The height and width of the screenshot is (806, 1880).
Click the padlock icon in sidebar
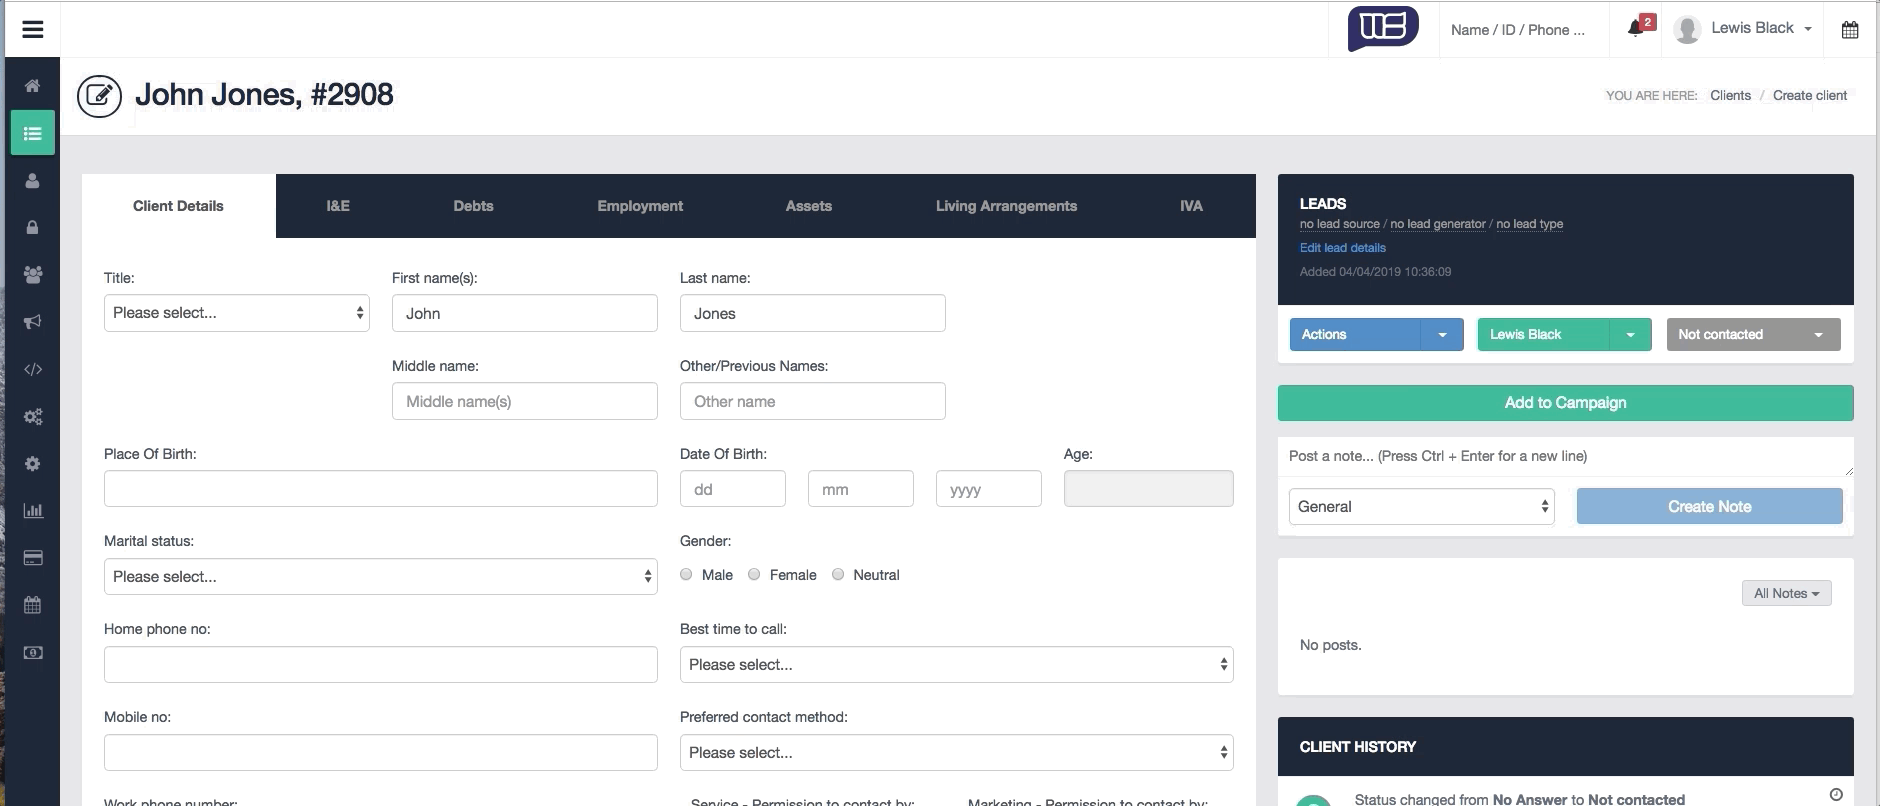click(33, 228)
